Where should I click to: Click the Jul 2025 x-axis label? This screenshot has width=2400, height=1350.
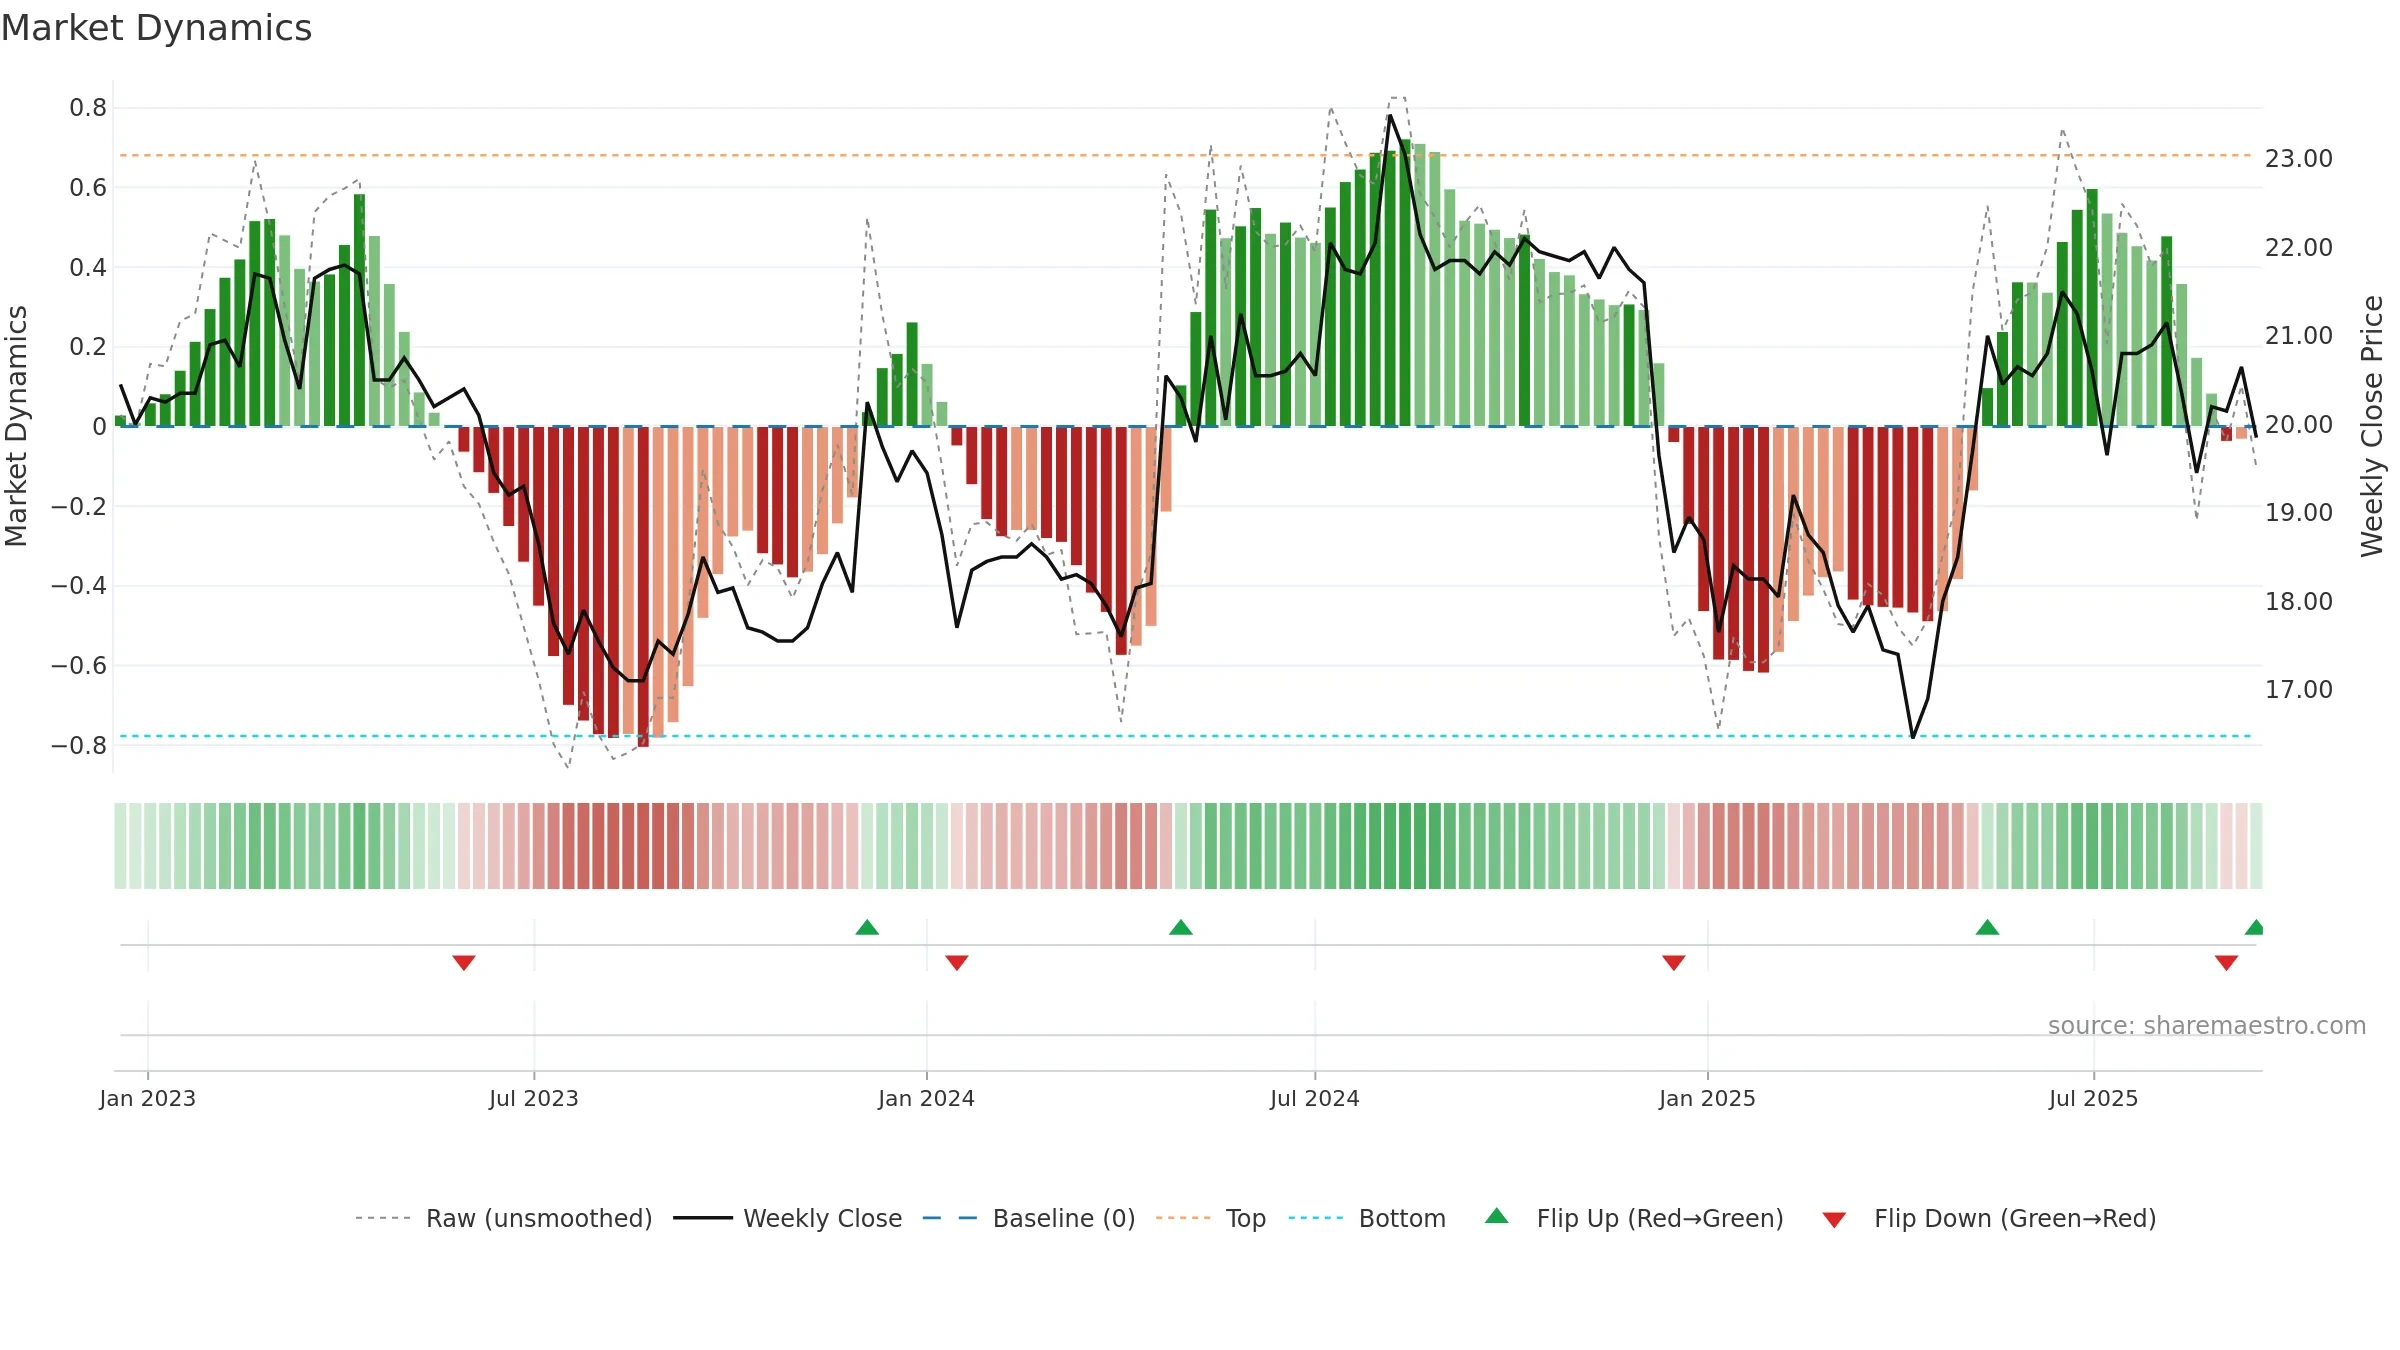[x=2094, y=1098]
